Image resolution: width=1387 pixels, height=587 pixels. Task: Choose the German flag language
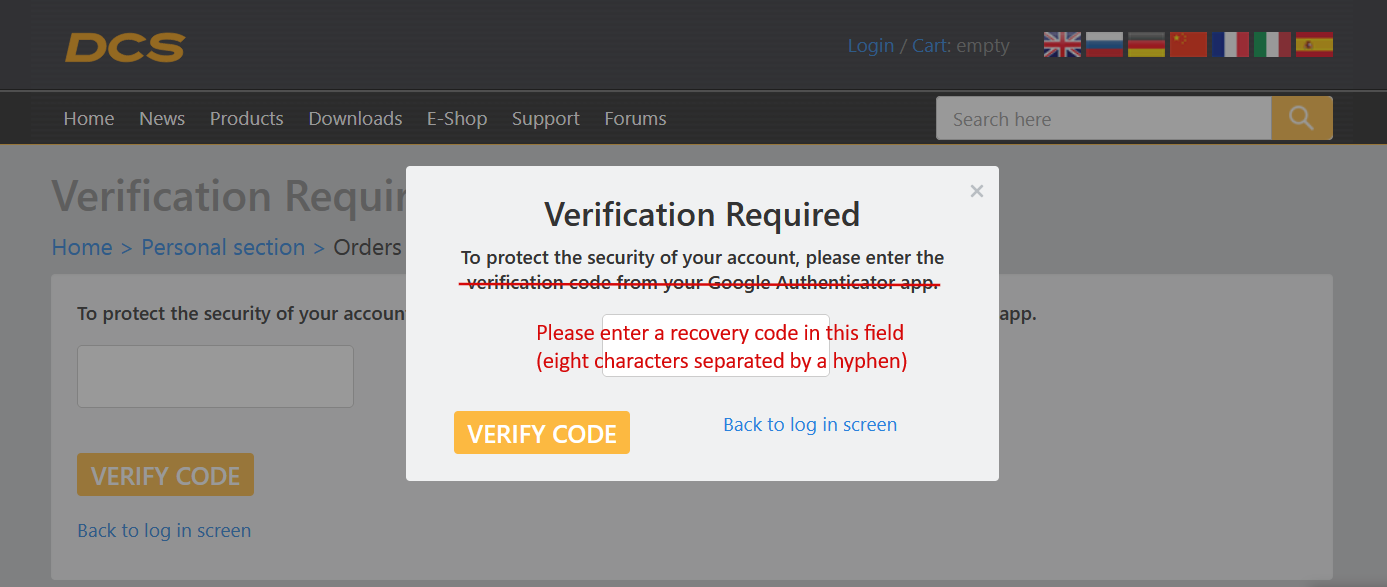pos(1146,45)
